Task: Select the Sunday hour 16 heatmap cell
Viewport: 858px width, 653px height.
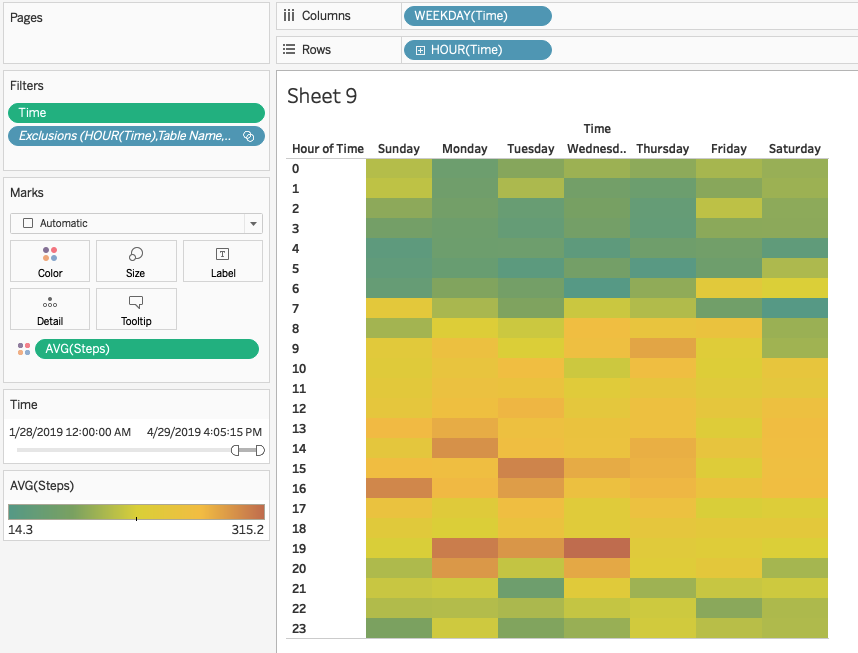Action: pos(399,488)
